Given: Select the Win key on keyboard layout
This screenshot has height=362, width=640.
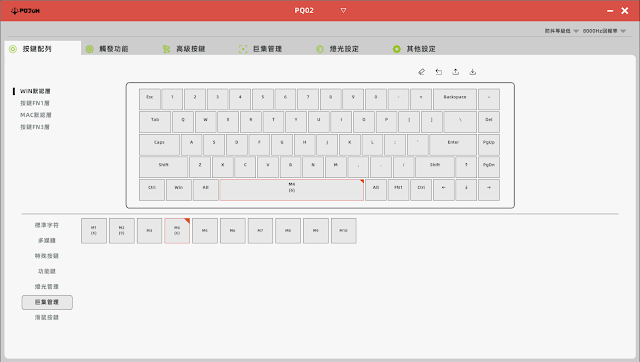Looking at the screenshot, I should 179,190.
